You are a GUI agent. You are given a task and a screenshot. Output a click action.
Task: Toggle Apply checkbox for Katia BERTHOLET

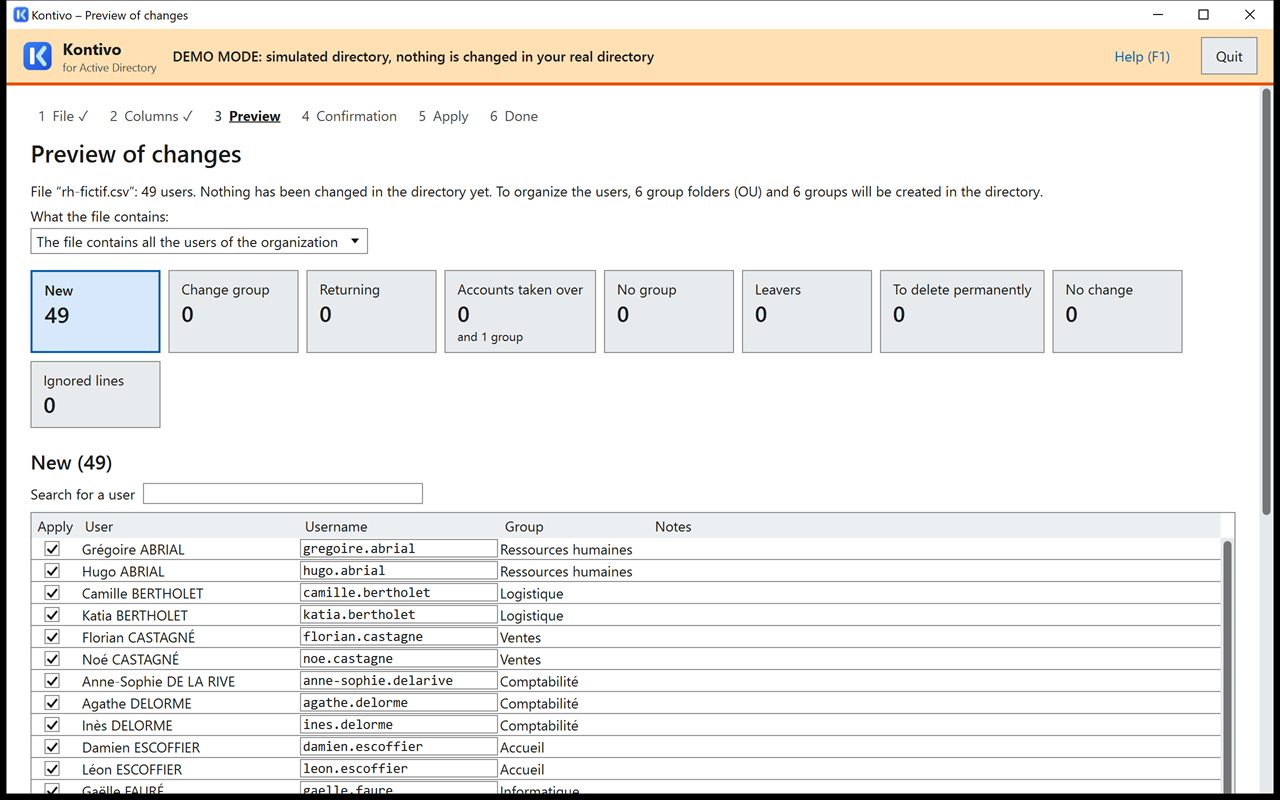(x=52, y=615)
